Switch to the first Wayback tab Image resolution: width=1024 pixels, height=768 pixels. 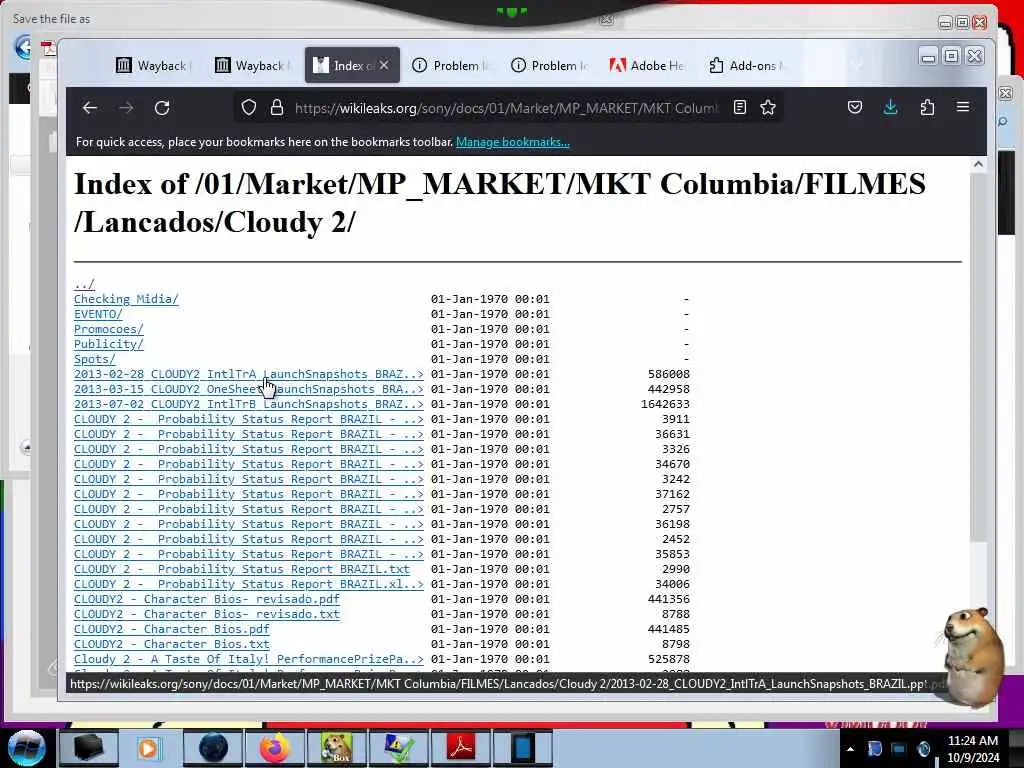154,65
